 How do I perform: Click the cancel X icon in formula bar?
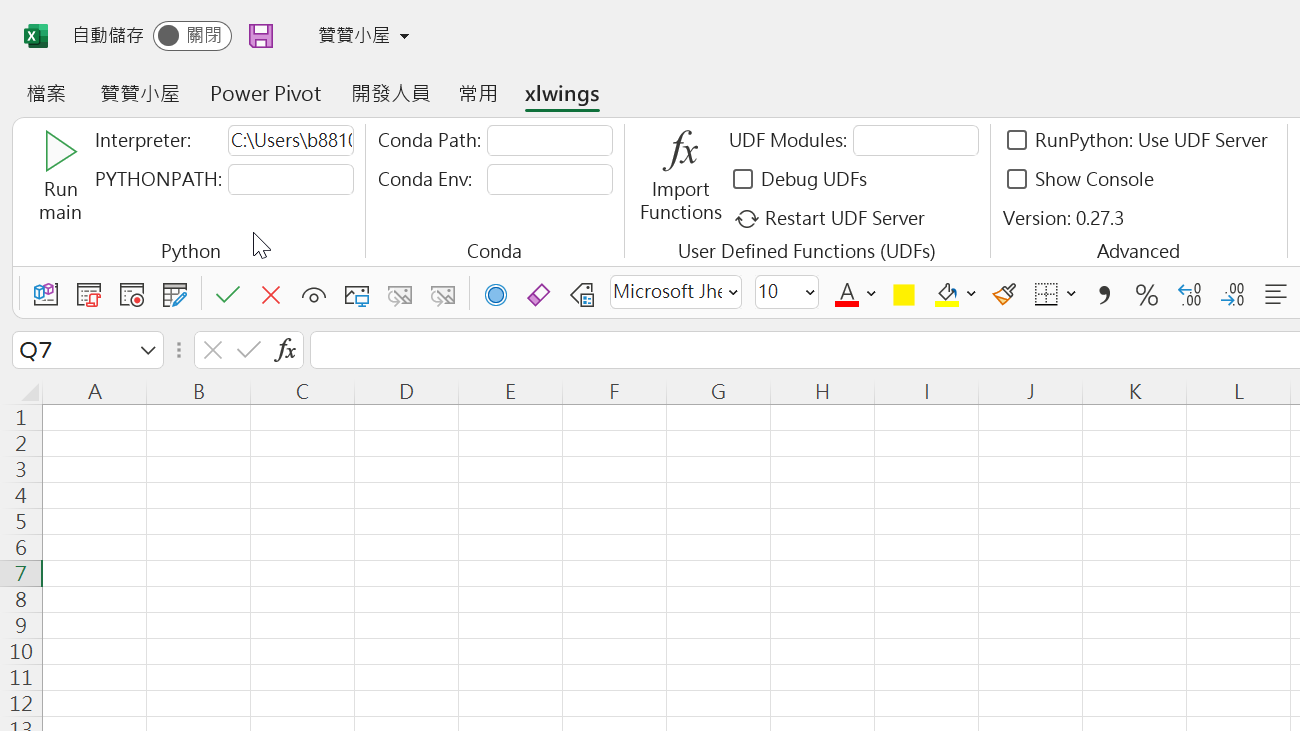click(213, 350)
